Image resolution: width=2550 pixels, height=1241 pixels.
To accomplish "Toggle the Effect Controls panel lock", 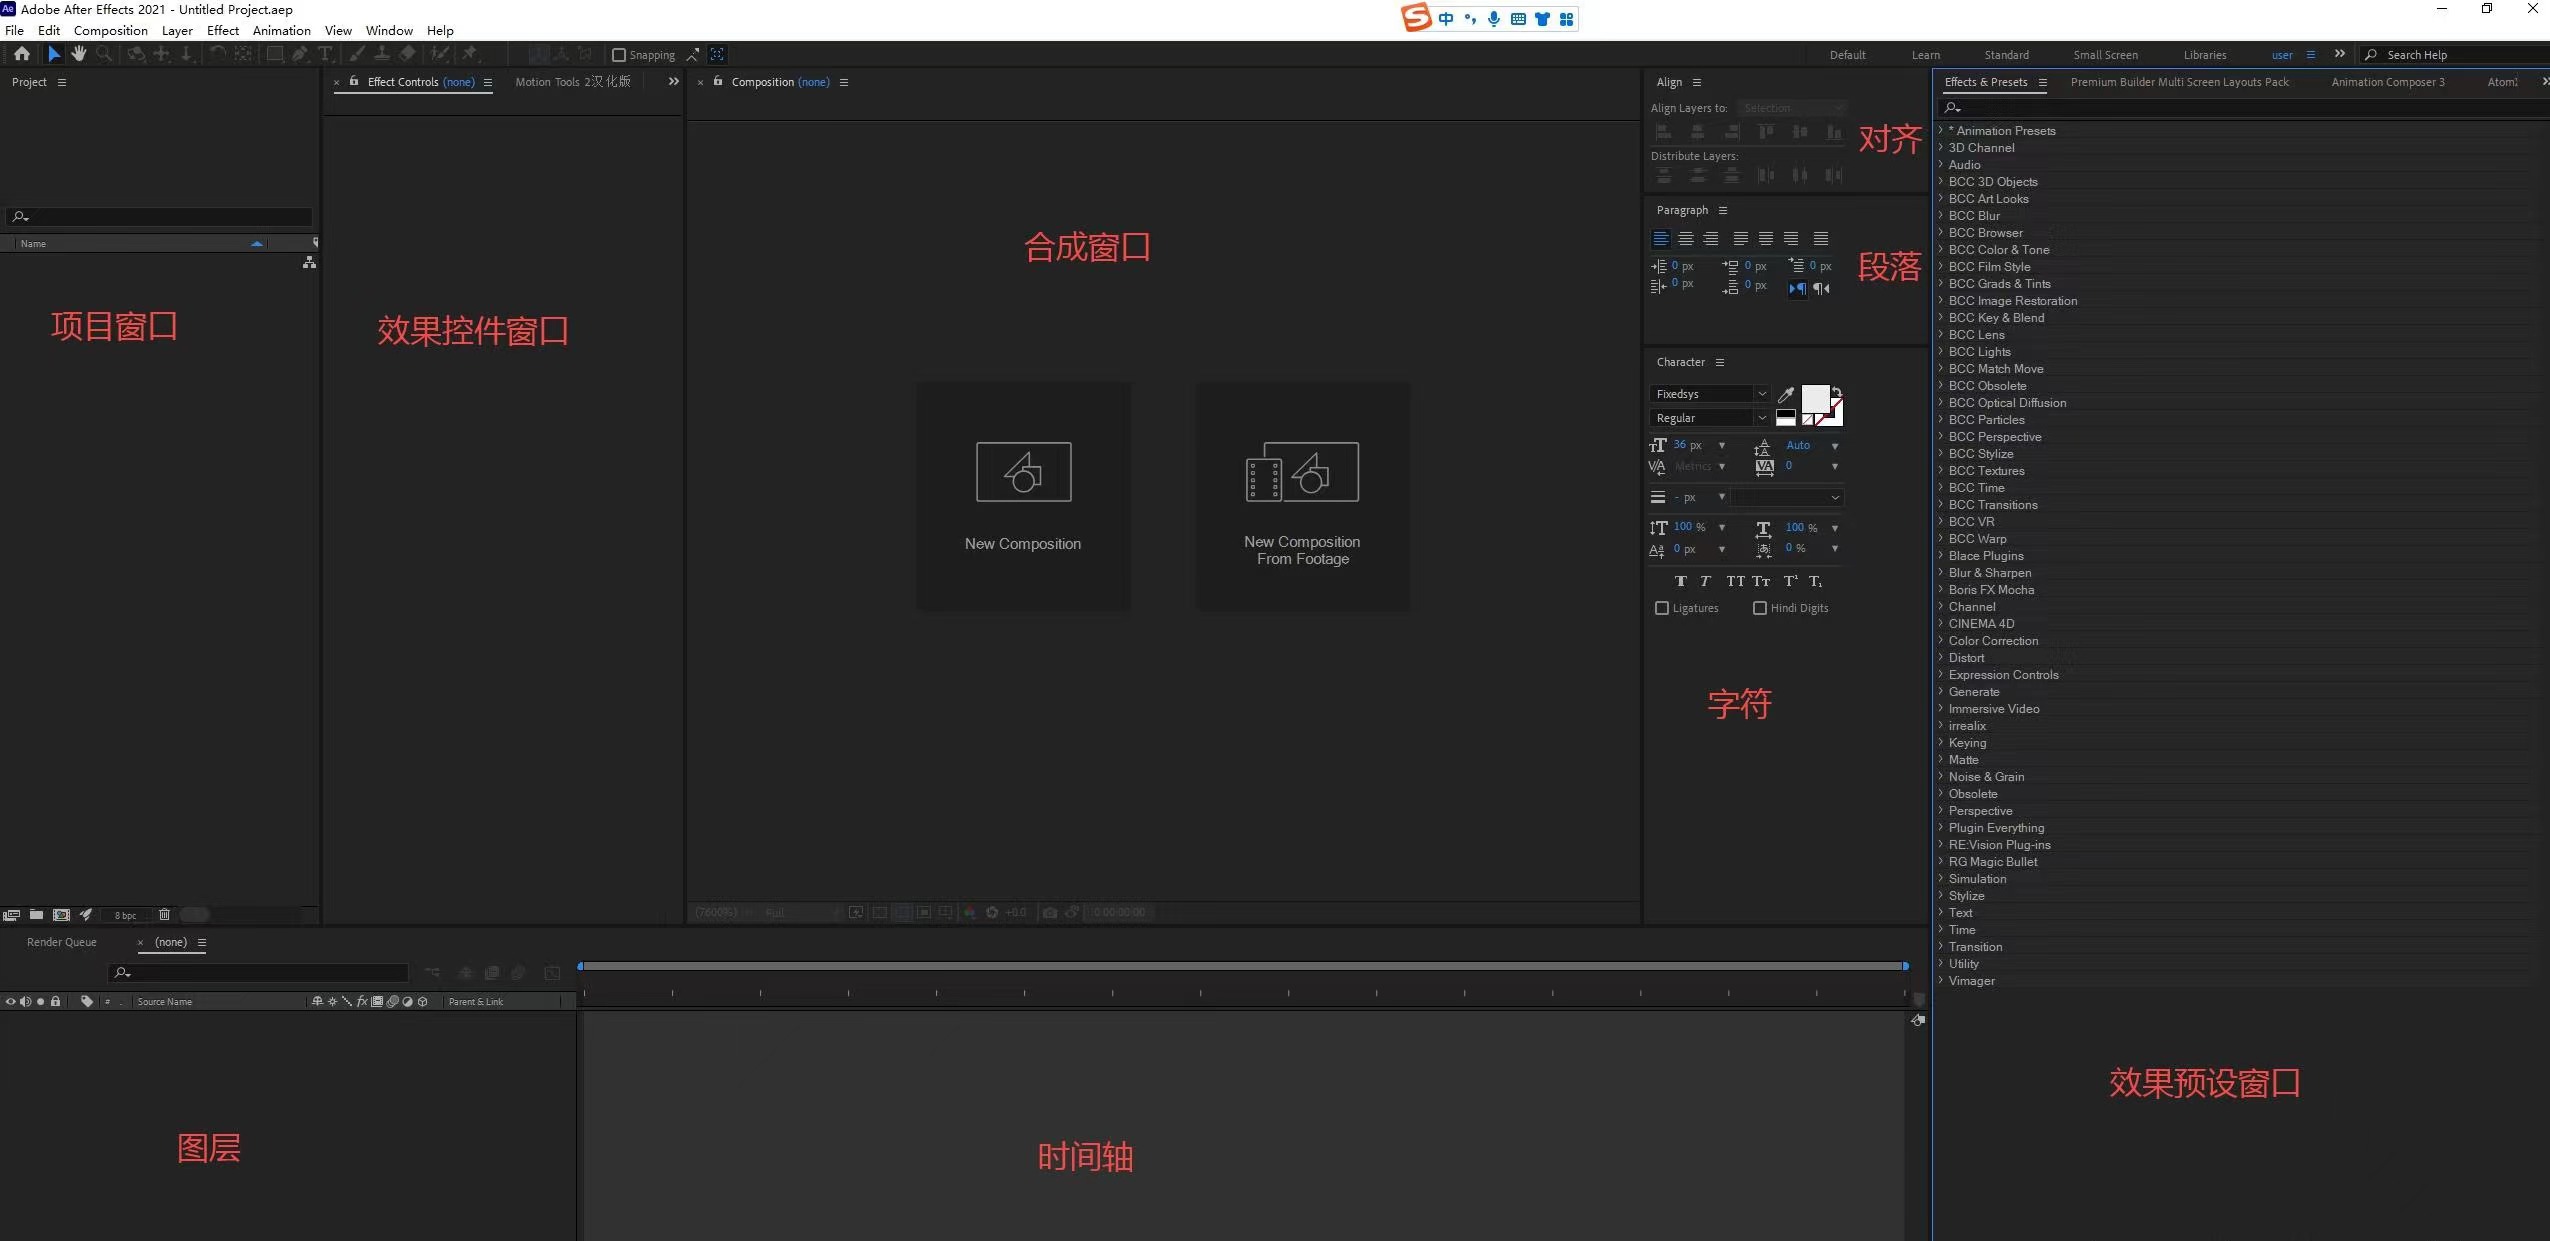I will click(354, 81).
